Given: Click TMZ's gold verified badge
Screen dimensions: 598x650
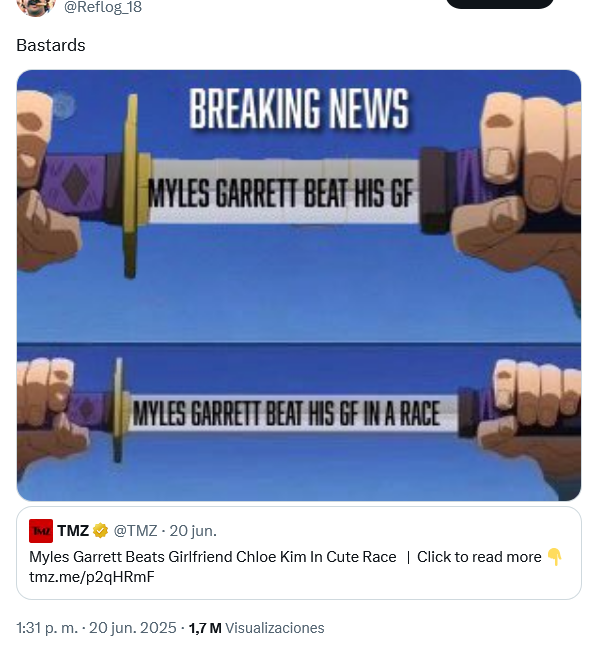Looking at the screenshot, I should (x=100, y=531).
